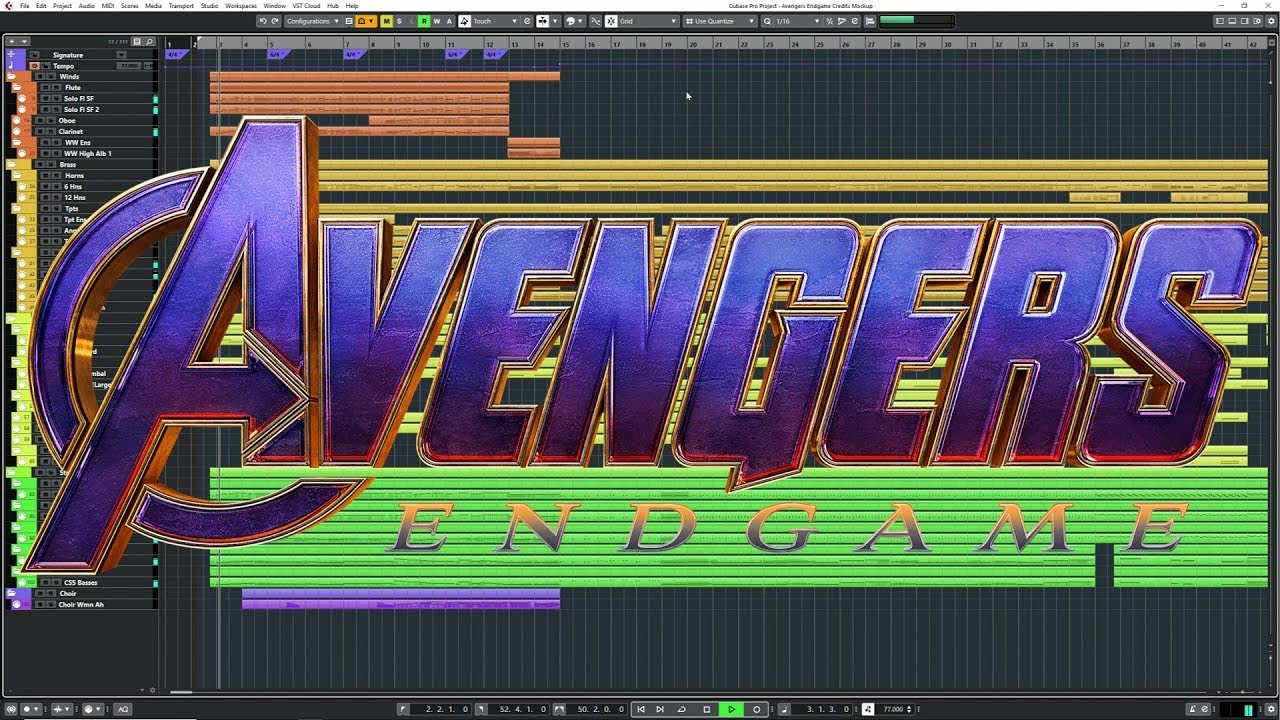This screenshot has width=1280, height=720.
Task: Open the MIDI menu
Action: [108, 6]
